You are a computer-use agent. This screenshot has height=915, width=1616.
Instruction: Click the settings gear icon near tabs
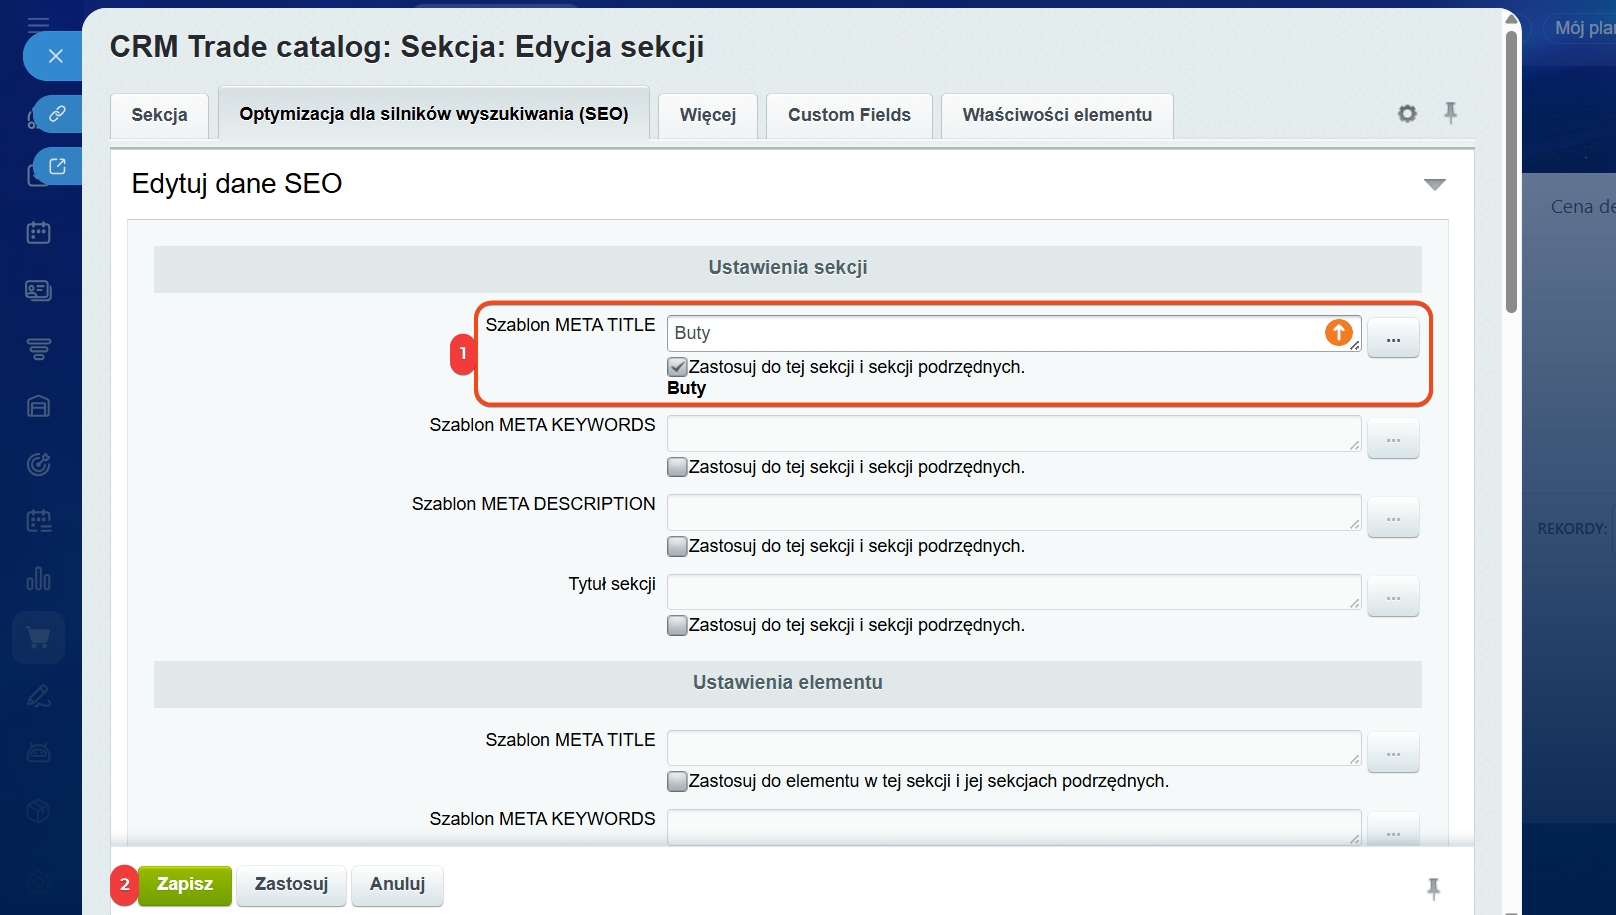click(1407, 114)
